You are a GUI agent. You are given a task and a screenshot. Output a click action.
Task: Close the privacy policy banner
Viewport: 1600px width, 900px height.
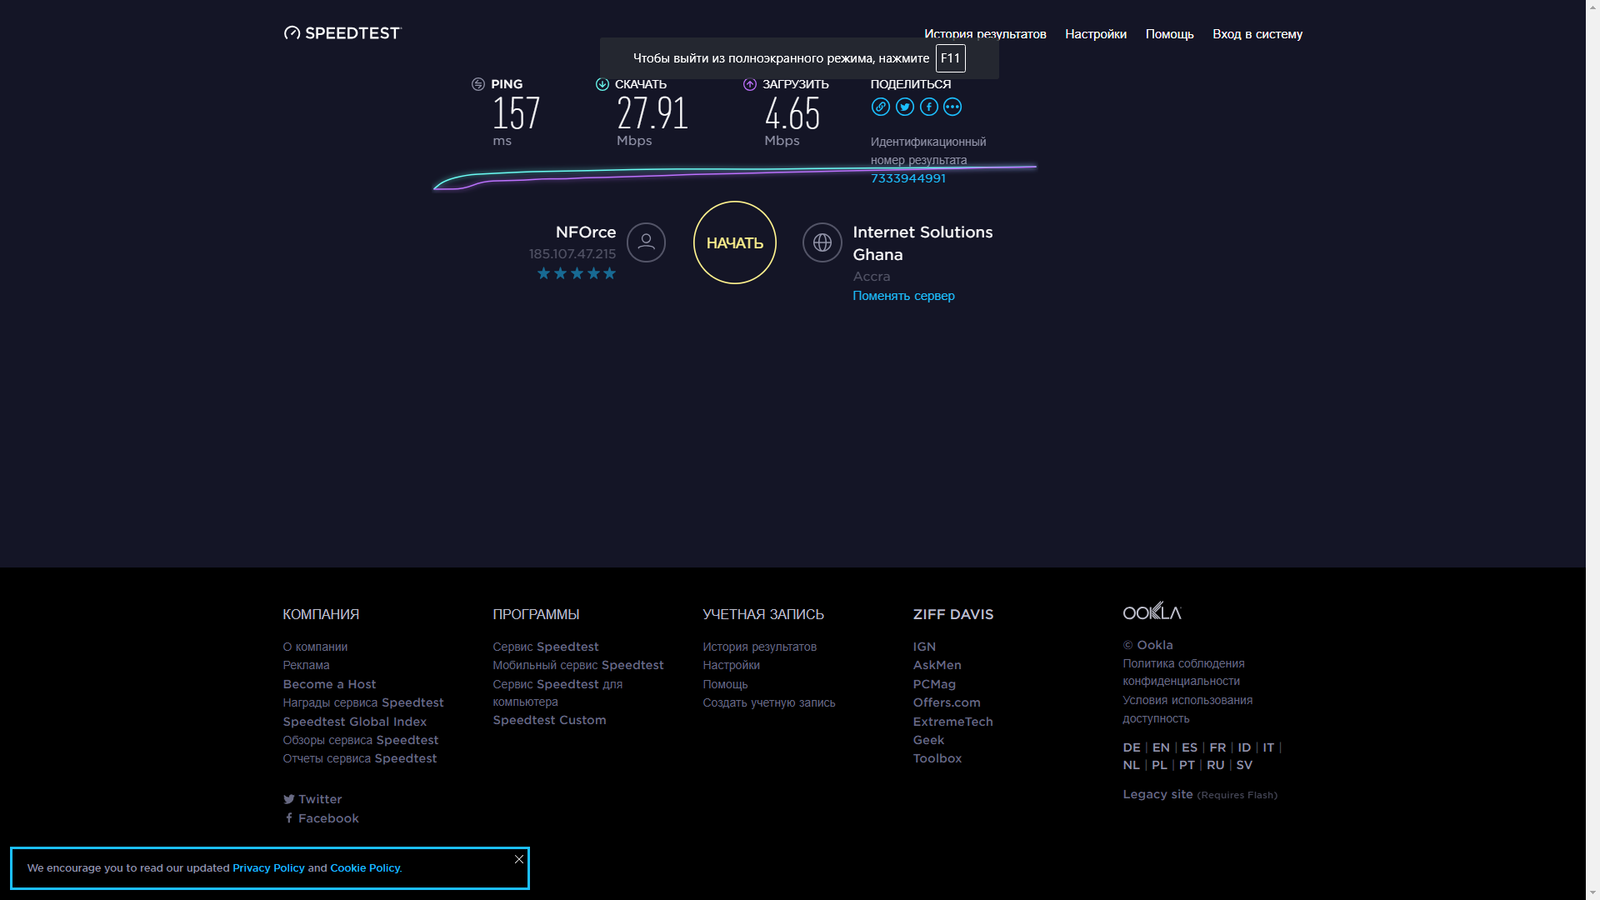point(519,859)
